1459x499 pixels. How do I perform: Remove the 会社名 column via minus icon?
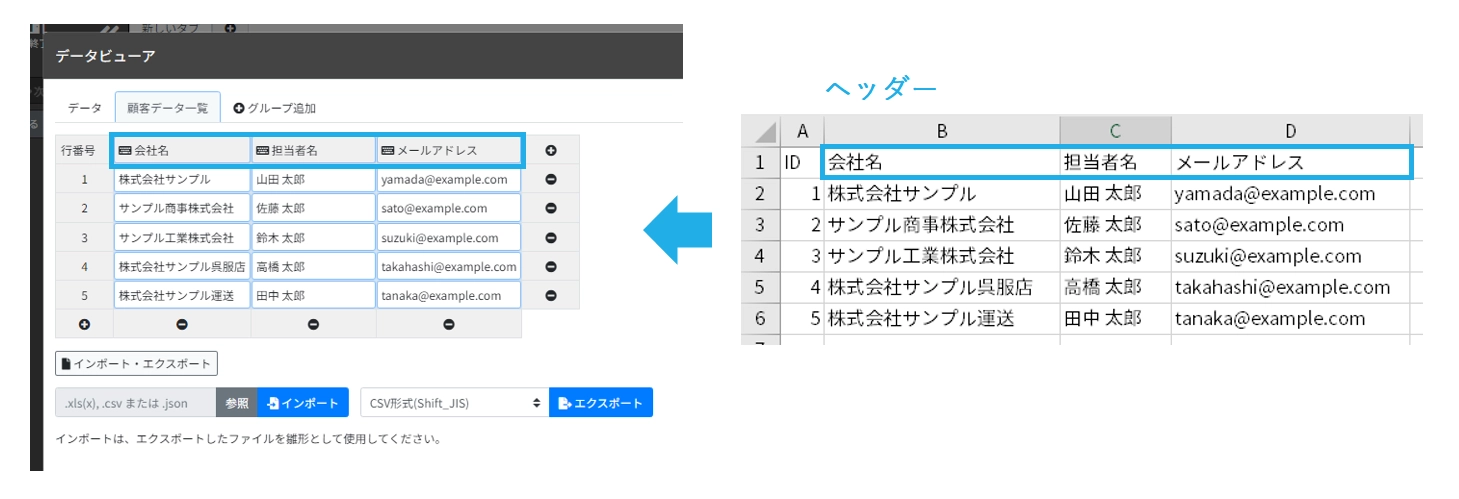click(182, 324)
